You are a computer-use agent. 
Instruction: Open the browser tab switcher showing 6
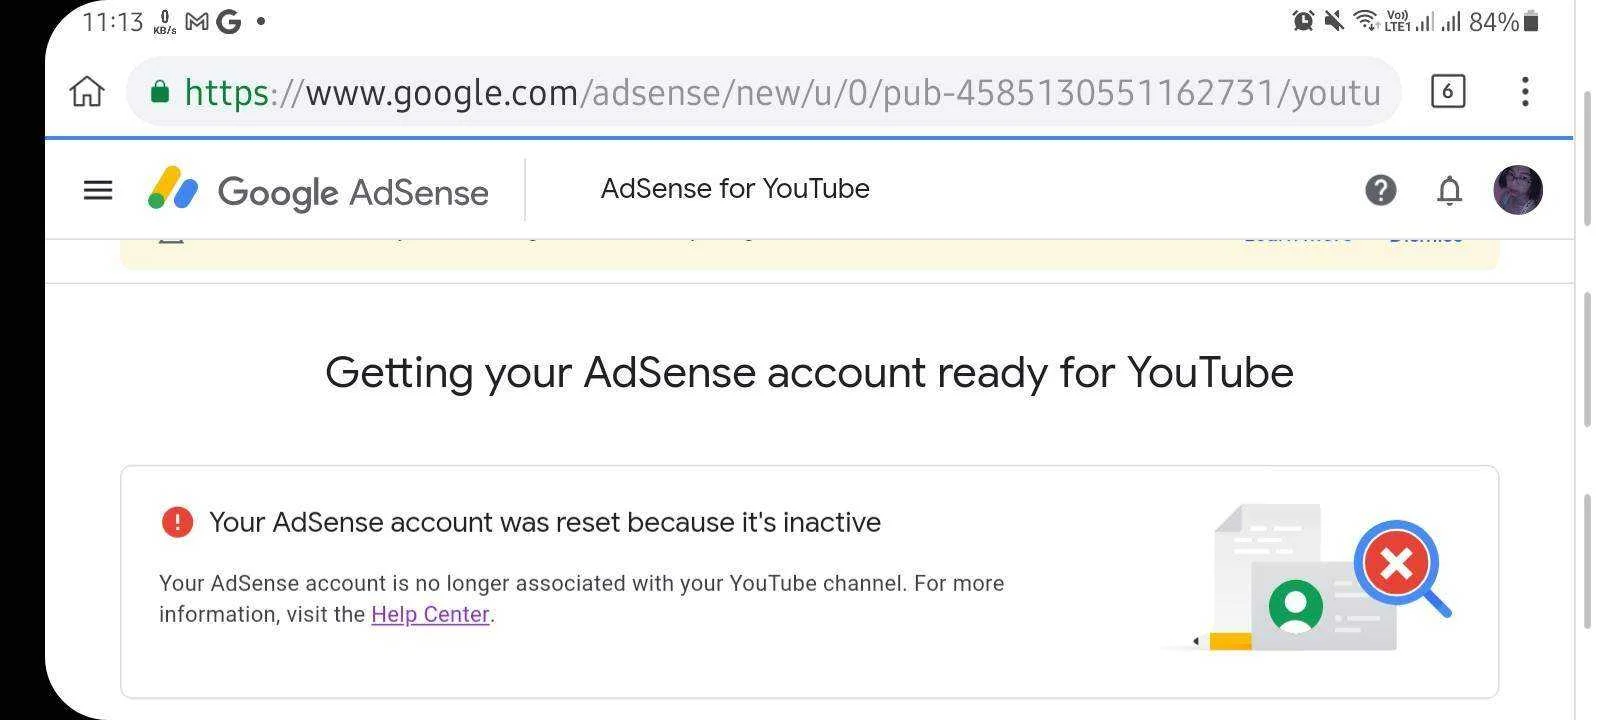coord(1448,91)
